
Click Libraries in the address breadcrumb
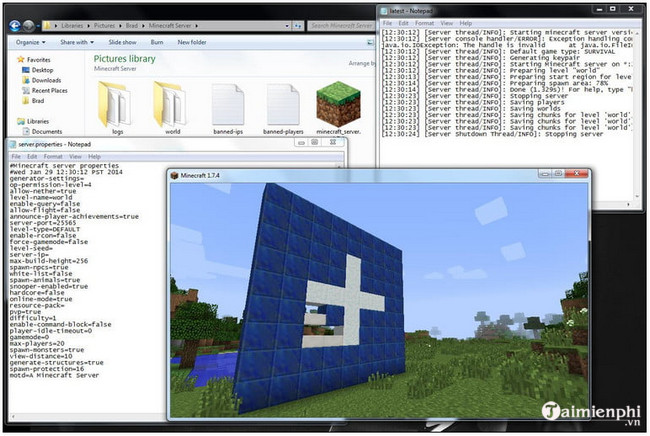(x=72, y=26)
